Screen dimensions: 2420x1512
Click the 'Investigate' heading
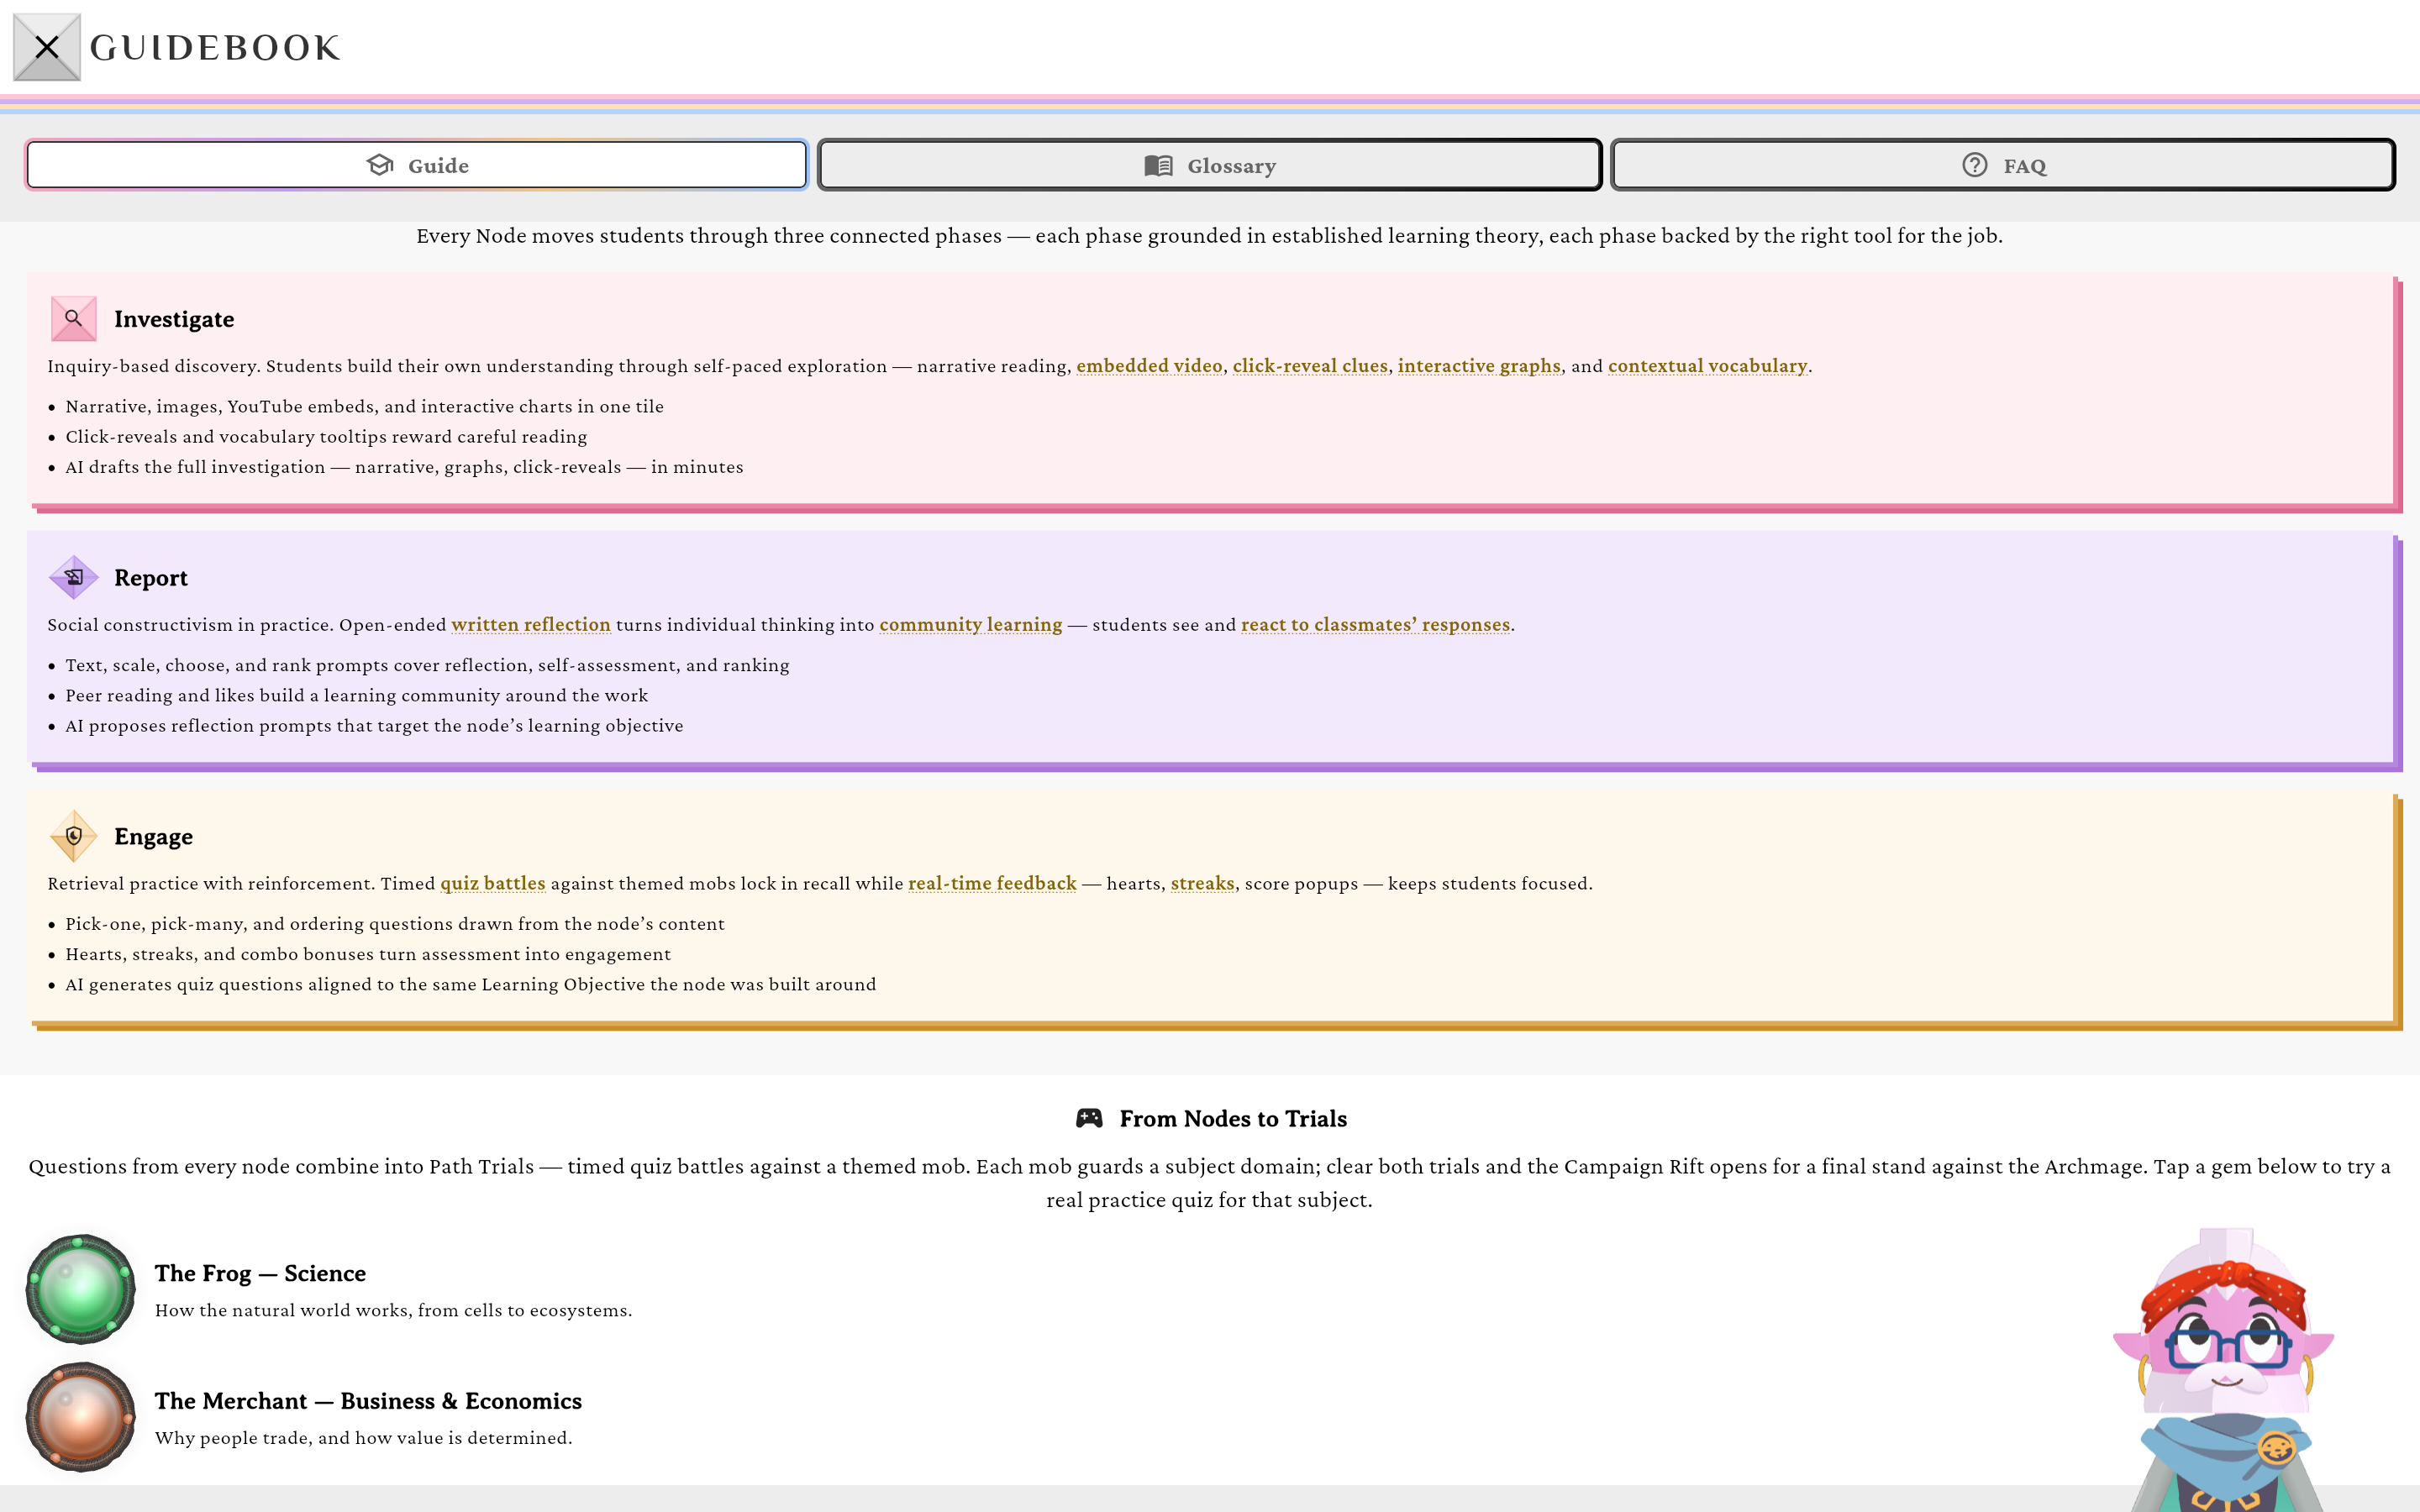click(x=174, y=319)
